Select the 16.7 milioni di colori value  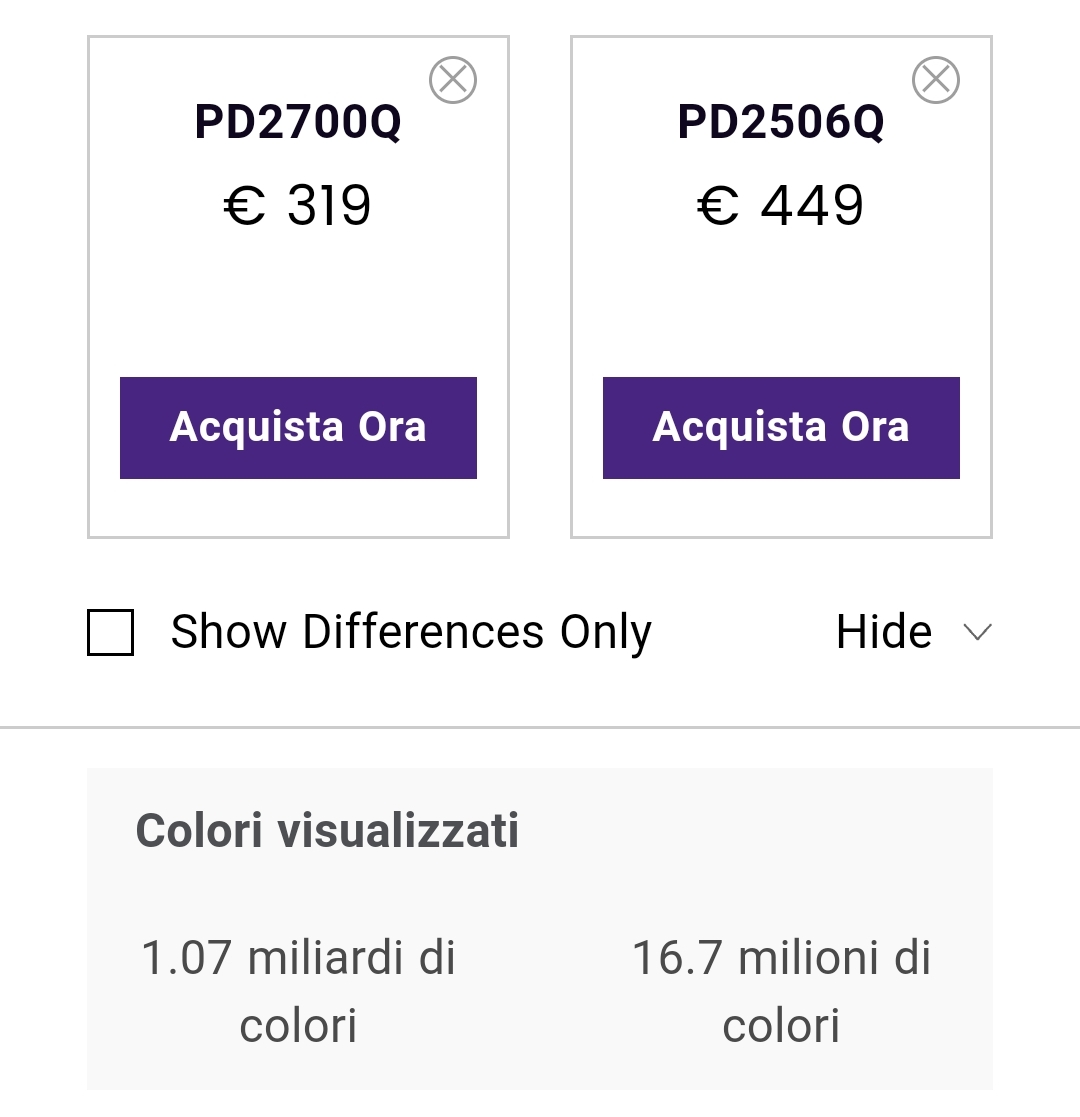point(782,991)
